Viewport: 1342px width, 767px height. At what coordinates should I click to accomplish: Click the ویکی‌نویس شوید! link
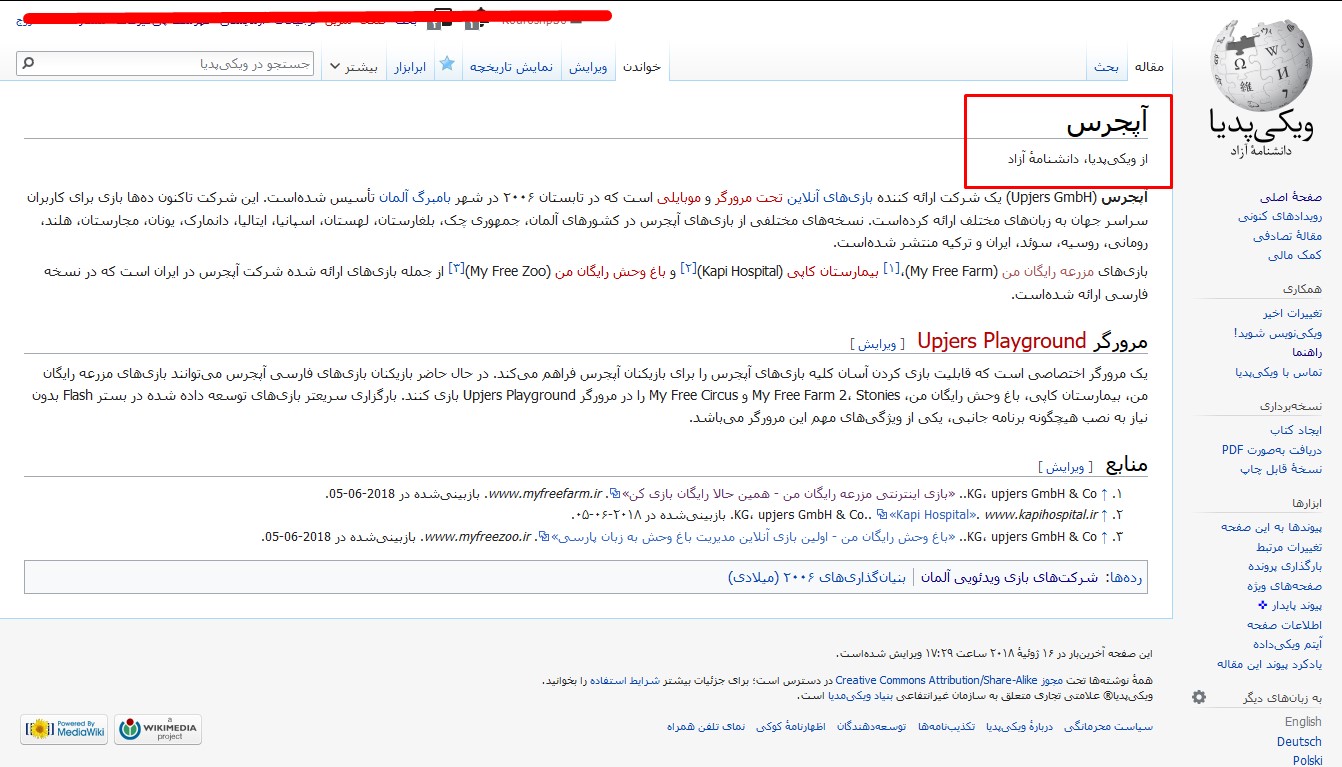1278,333
